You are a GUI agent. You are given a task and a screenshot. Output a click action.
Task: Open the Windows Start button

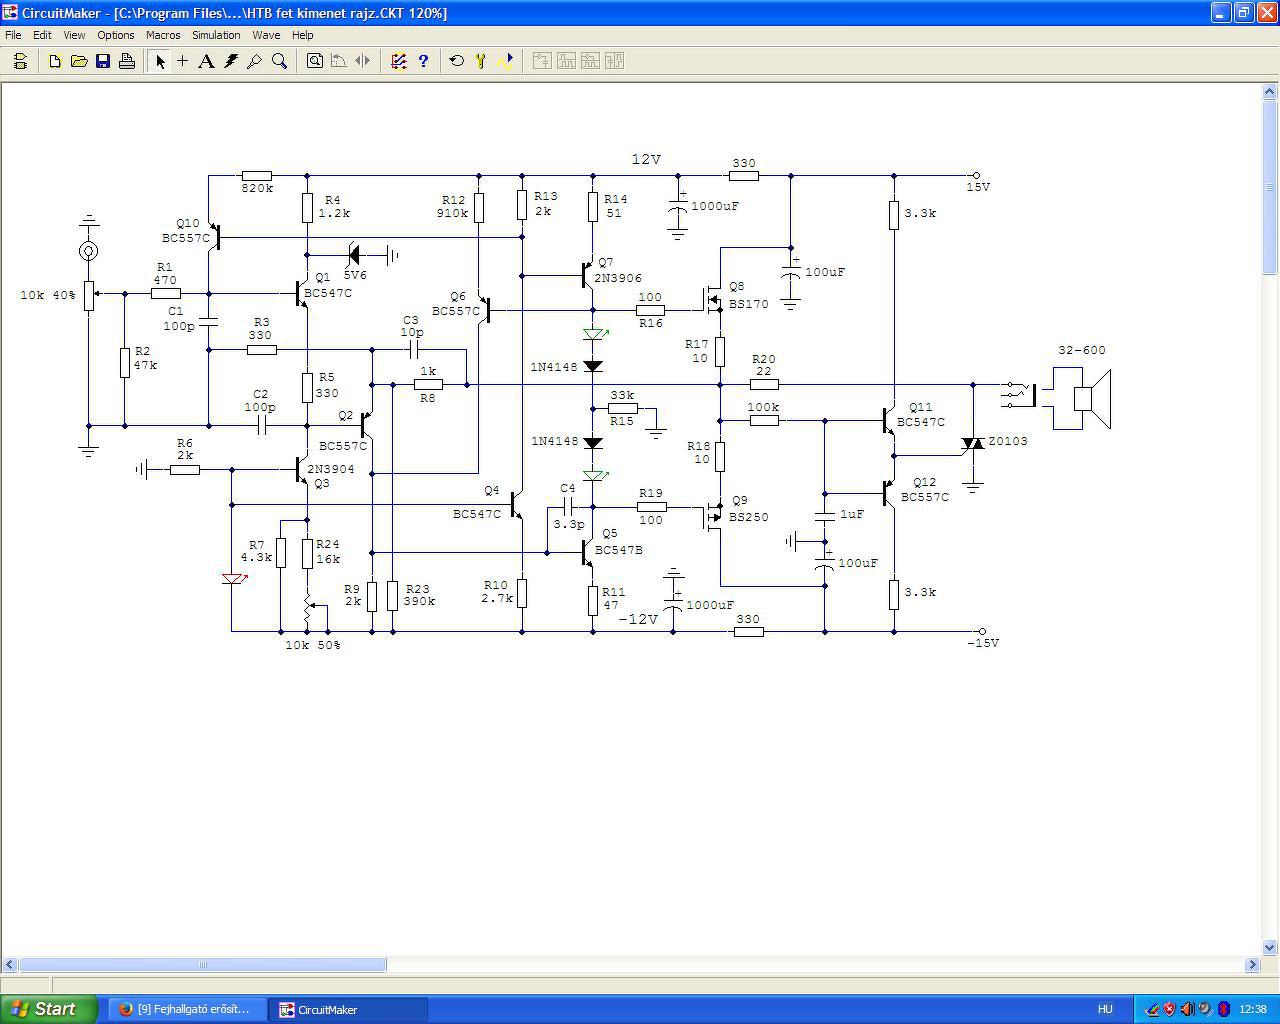(x=49, y=1009)
